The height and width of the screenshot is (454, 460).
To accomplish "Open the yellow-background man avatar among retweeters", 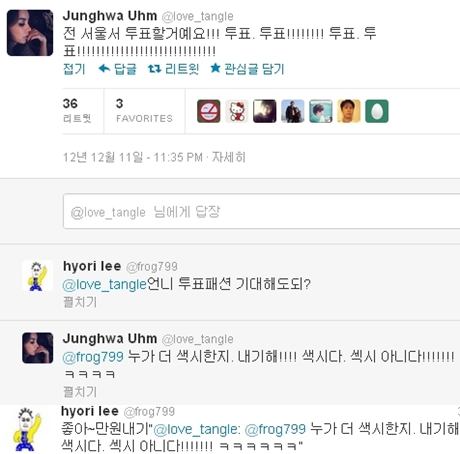I will (349, 111).
